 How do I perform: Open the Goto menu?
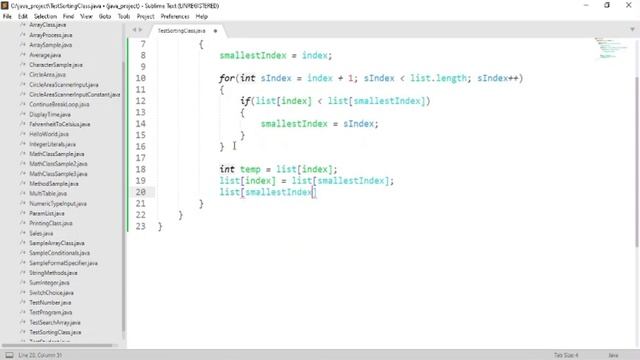coord(105,16)
